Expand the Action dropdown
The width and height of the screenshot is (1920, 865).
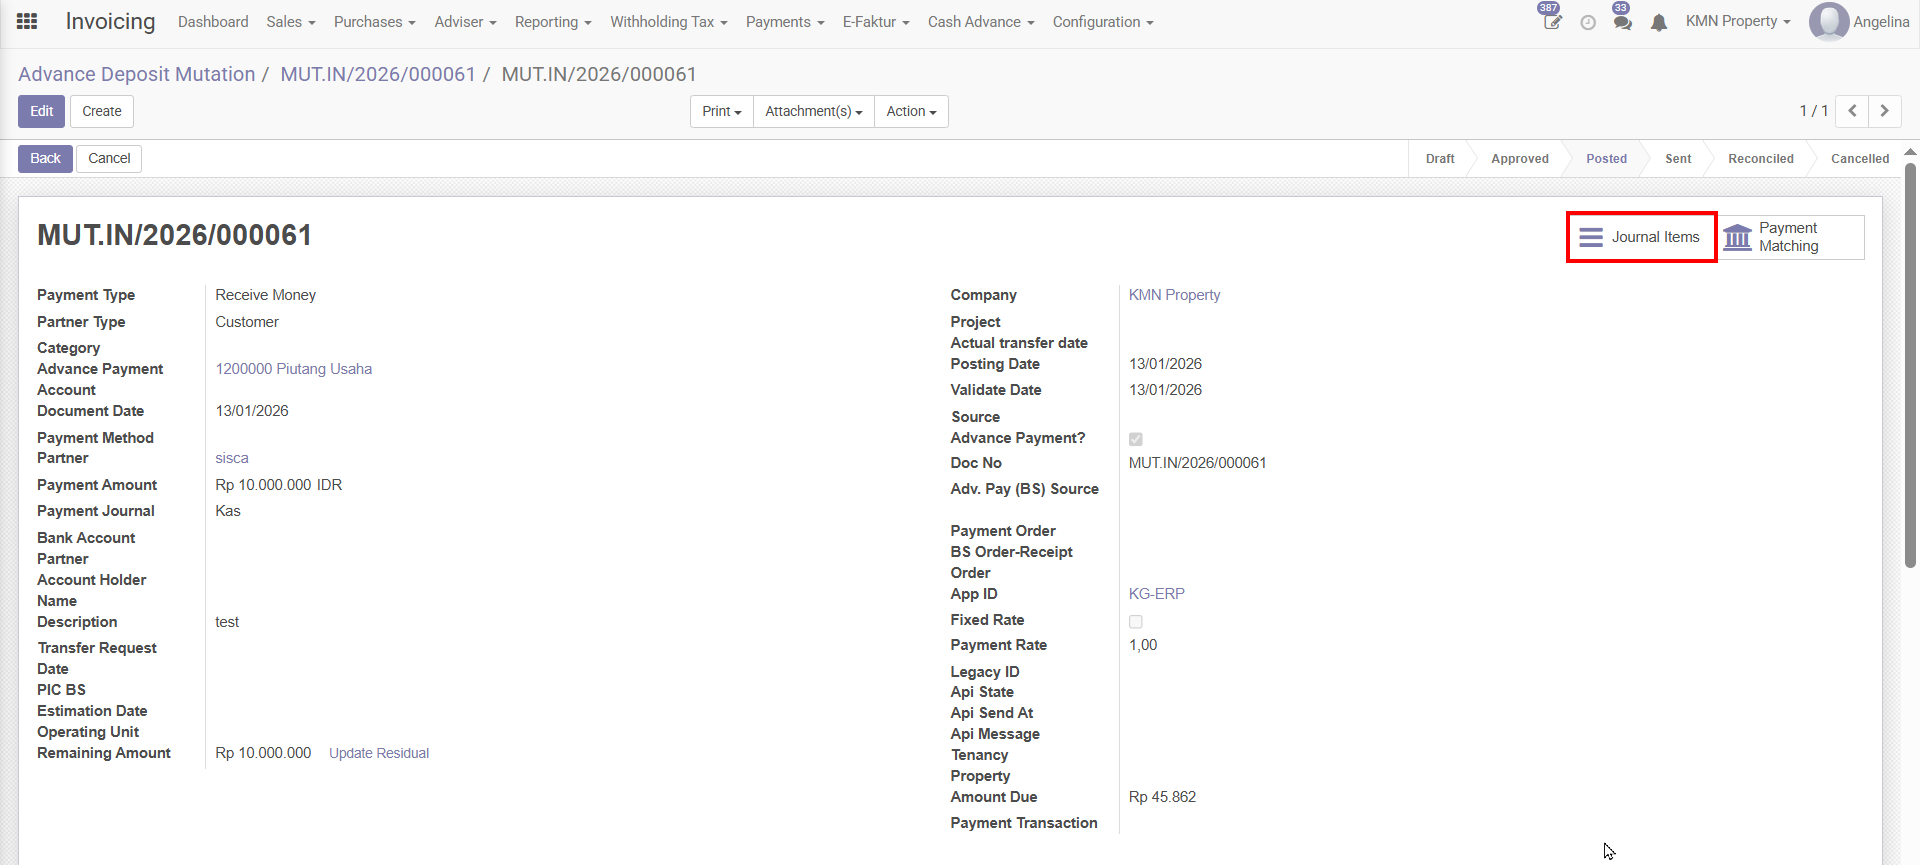[911, 111]
